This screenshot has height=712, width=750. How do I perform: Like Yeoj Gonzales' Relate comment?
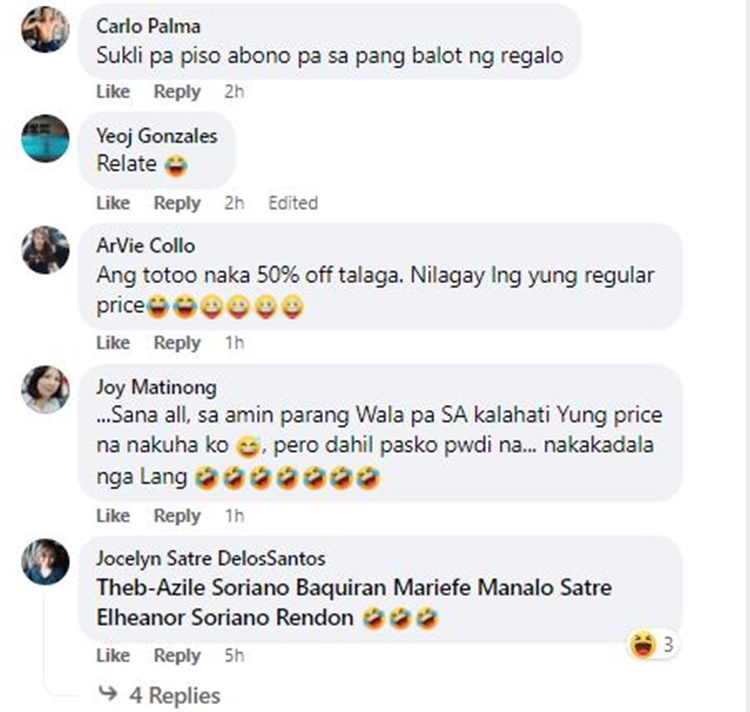(x=113, y=203)
